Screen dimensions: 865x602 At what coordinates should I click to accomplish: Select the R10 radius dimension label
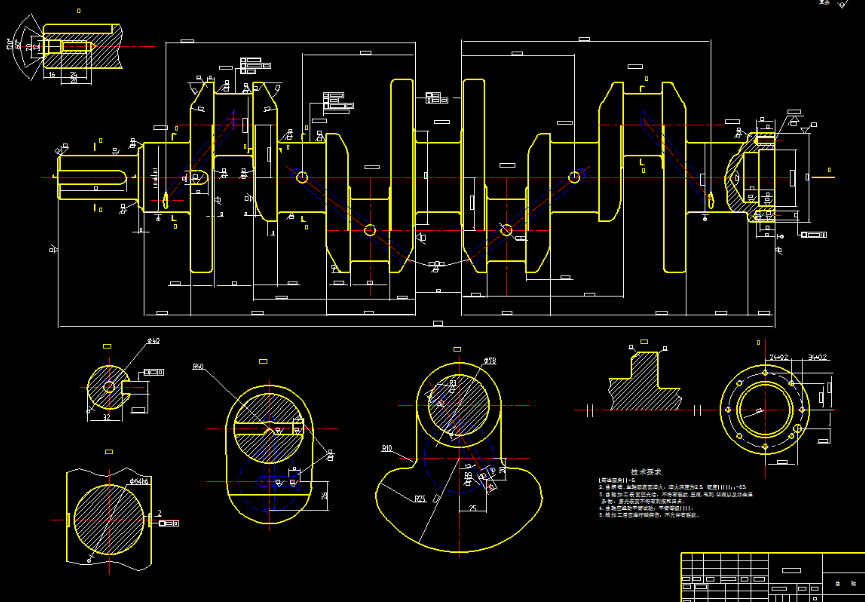click(x=387, y=449)
